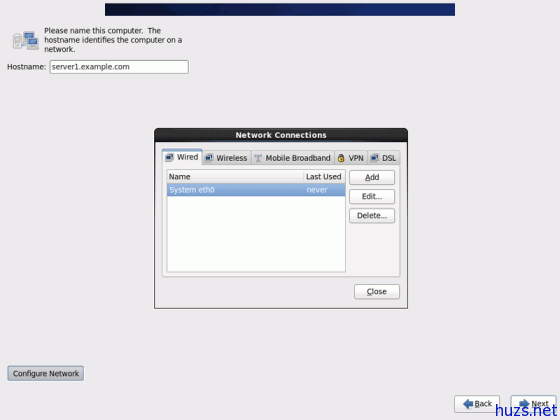Open the DSL tab

click(384, 158)
